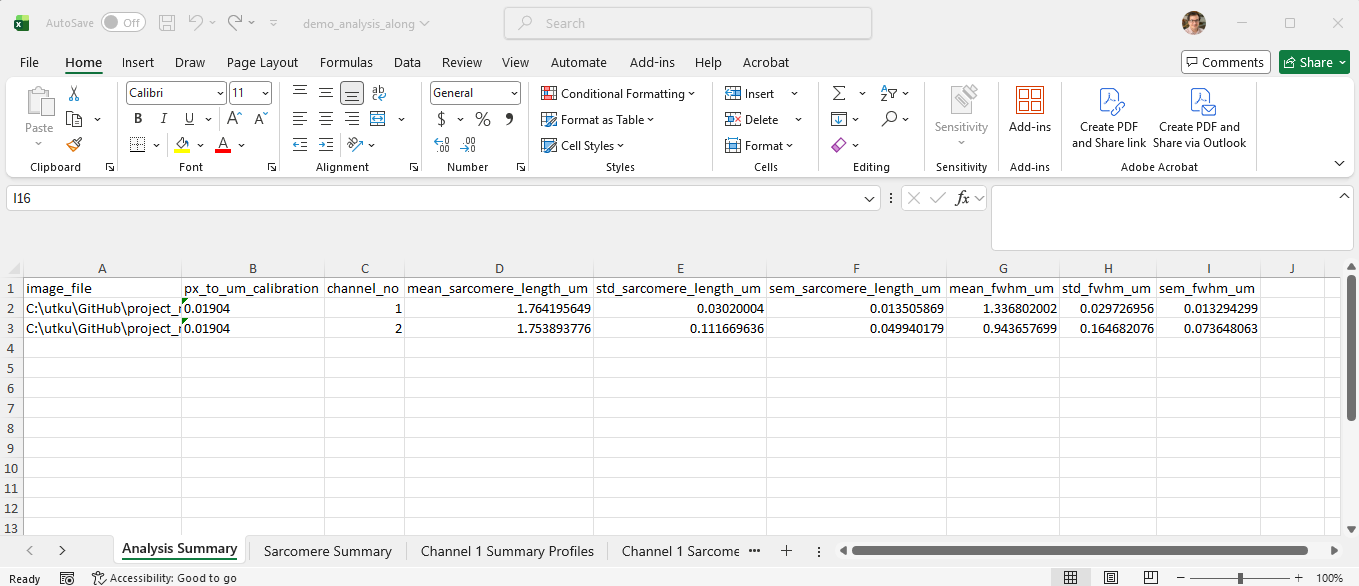Click Create PDF and Share via Outlook
This screenshot has height=586, width=1359.
tap(1199, 118)
